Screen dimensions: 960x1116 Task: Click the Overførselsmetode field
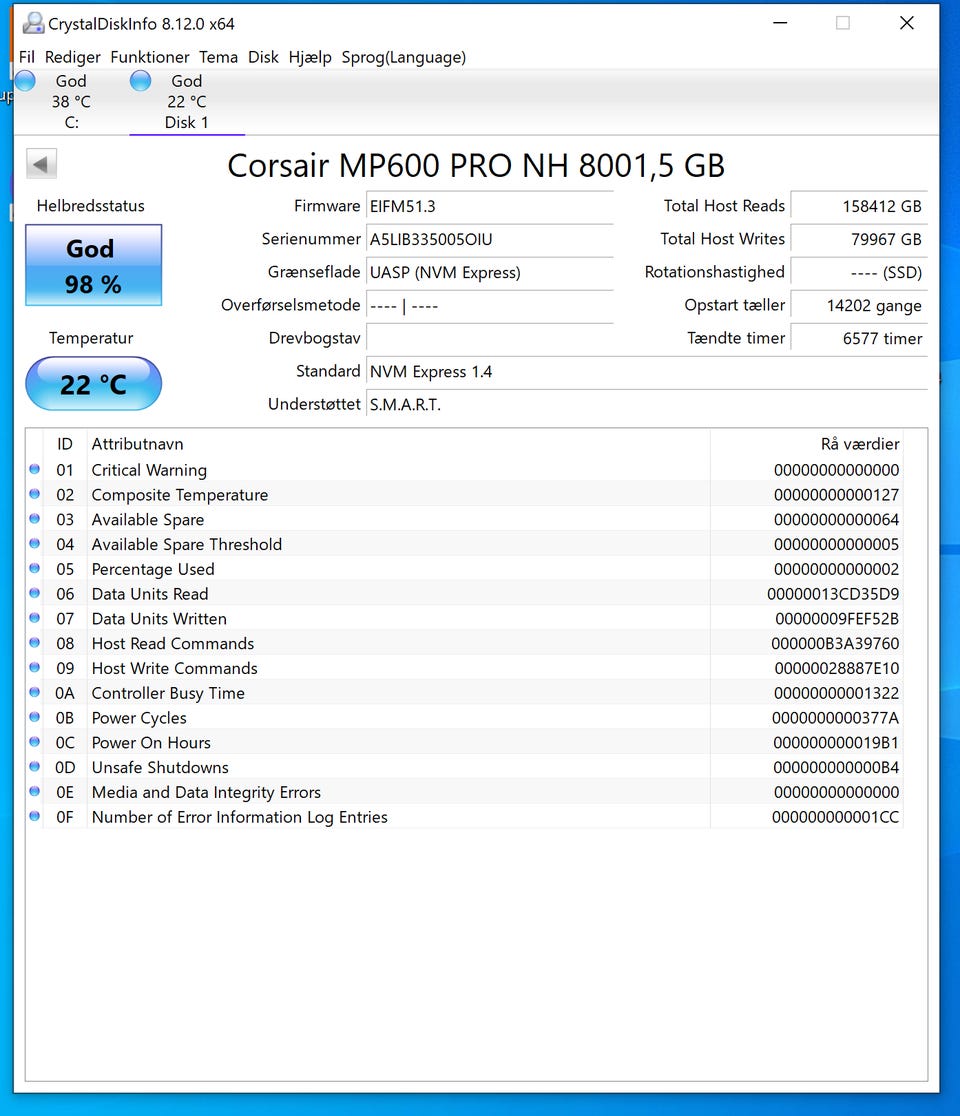(490, 305)
